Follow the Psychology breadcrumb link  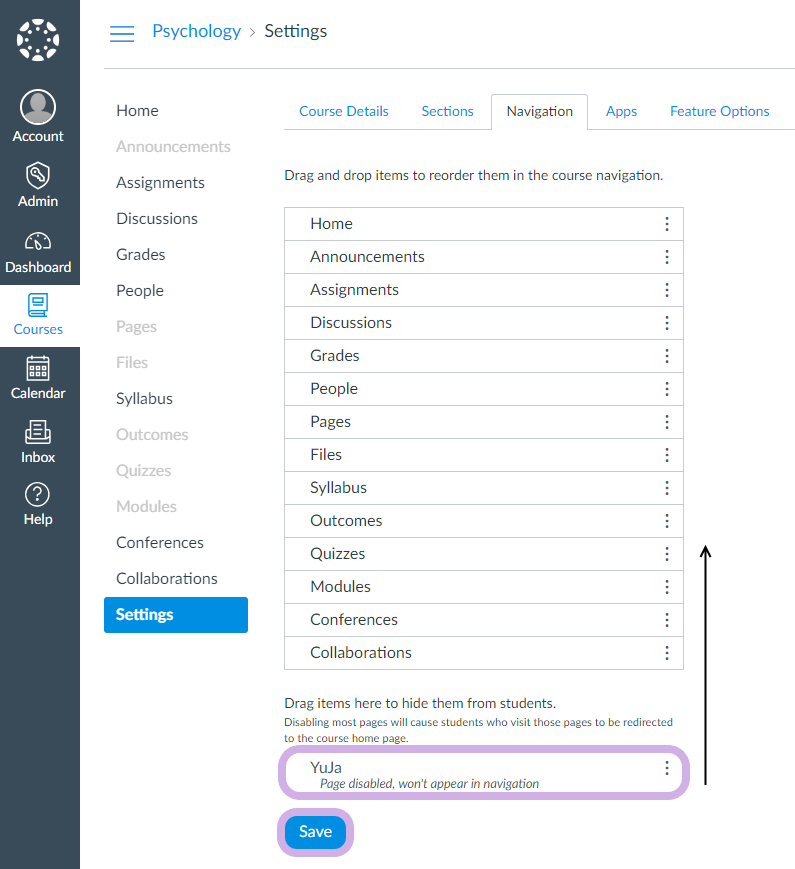coord(196,31)
